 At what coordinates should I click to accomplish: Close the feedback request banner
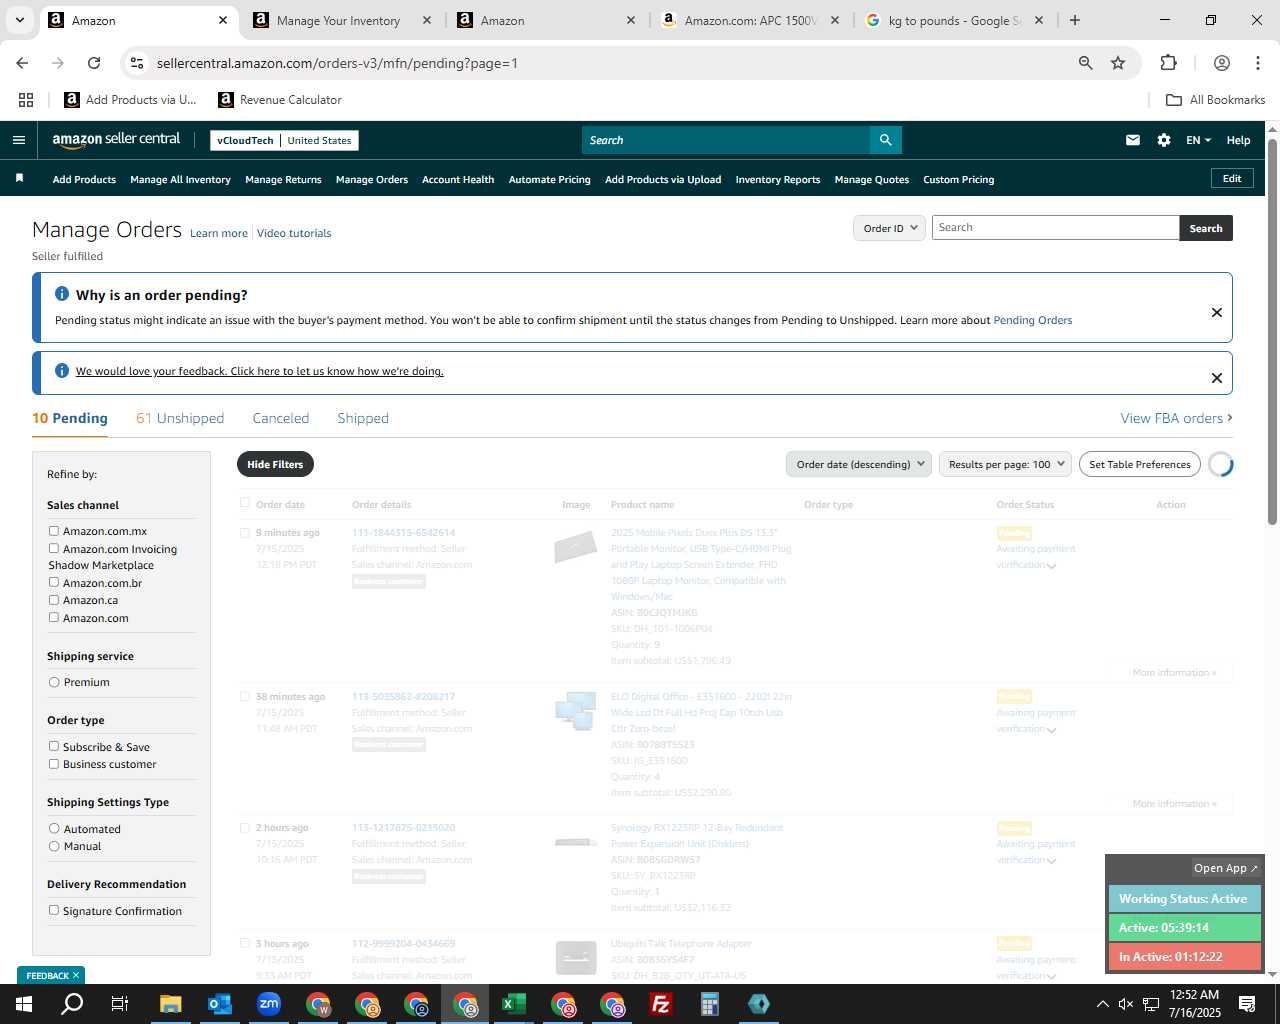click(x=1217, y=378)
